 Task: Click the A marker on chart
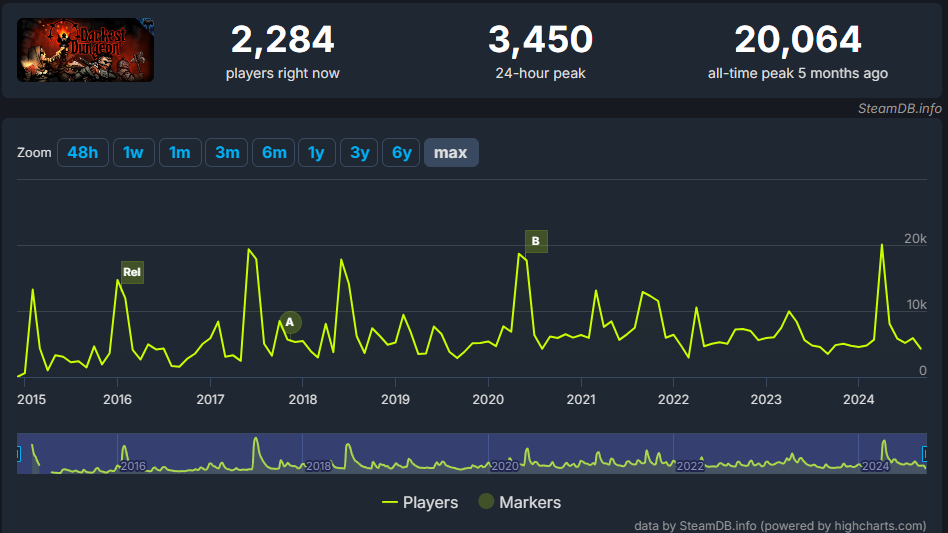290,322
